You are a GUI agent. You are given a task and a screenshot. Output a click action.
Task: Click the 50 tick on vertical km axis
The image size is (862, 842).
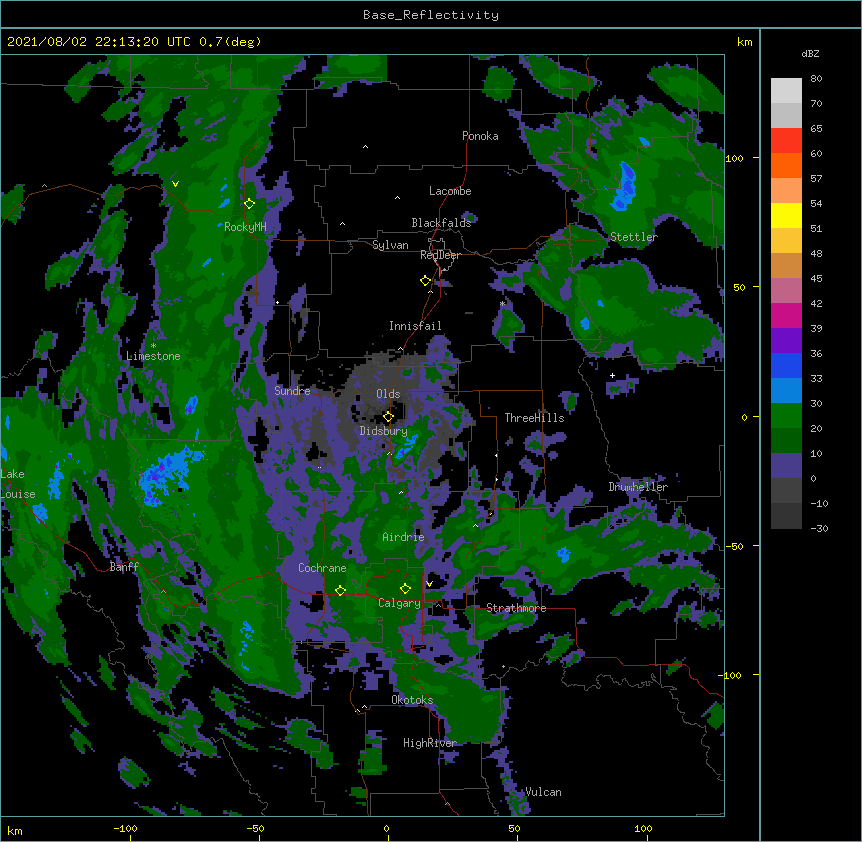739,287
